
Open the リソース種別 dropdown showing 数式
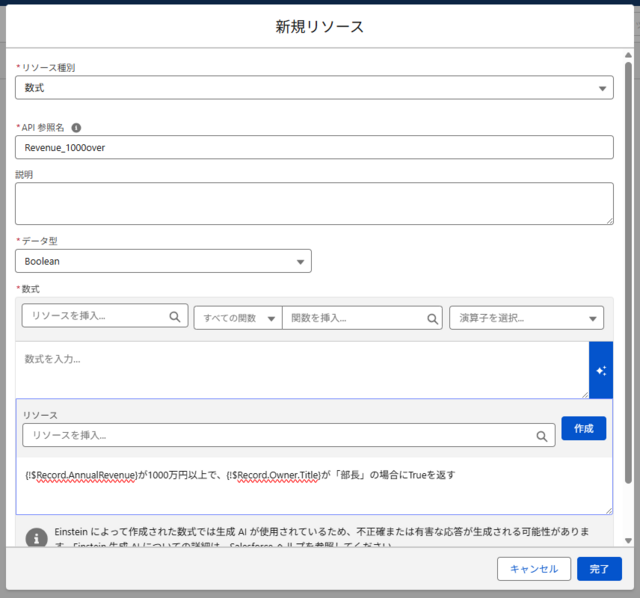point(313,88)
